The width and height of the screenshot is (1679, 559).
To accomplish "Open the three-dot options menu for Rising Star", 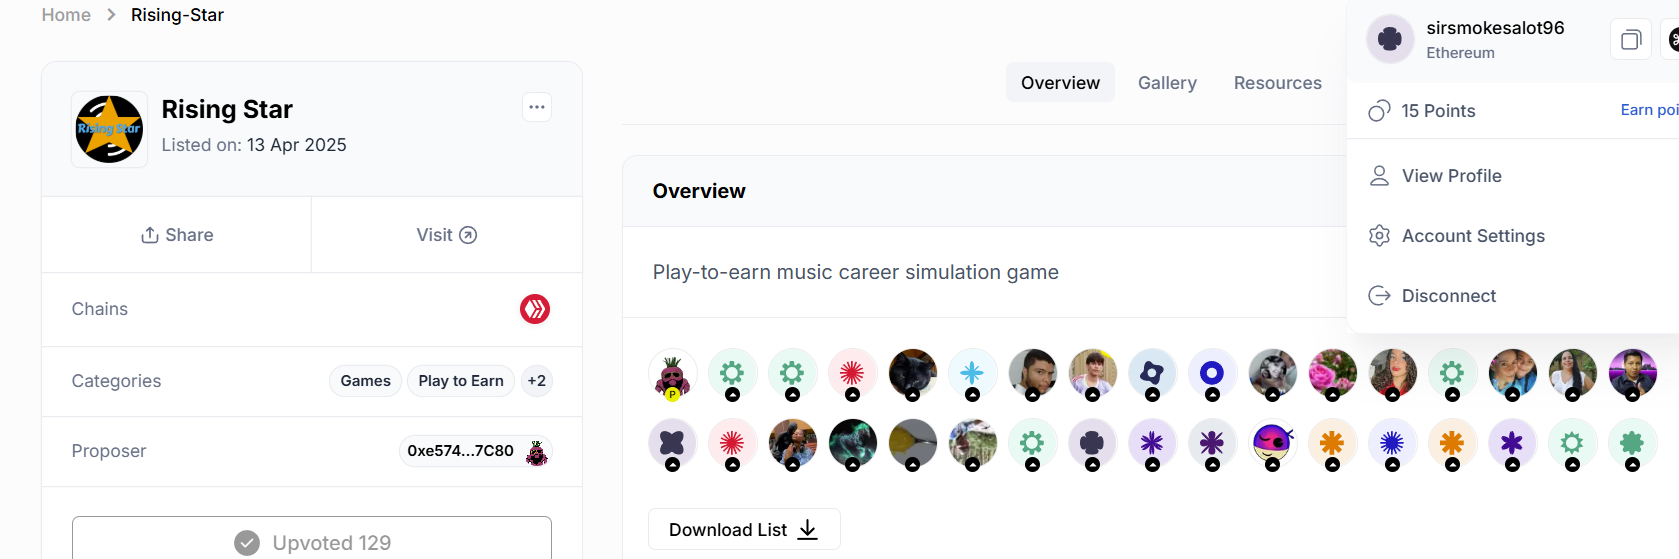I will 537,107.
